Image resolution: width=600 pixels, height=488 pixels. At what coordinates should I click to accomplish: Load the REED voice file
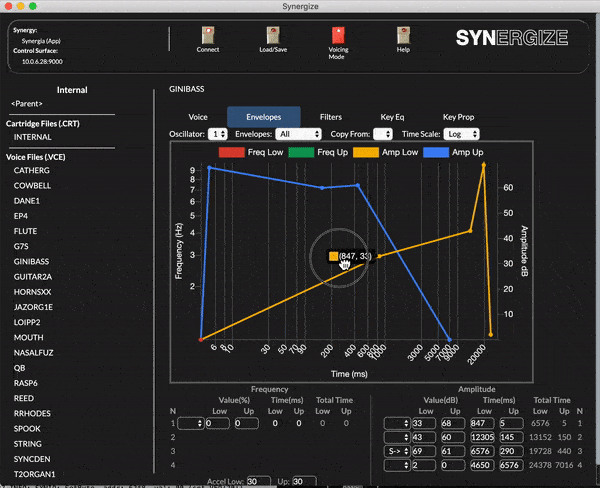point(24,398)
